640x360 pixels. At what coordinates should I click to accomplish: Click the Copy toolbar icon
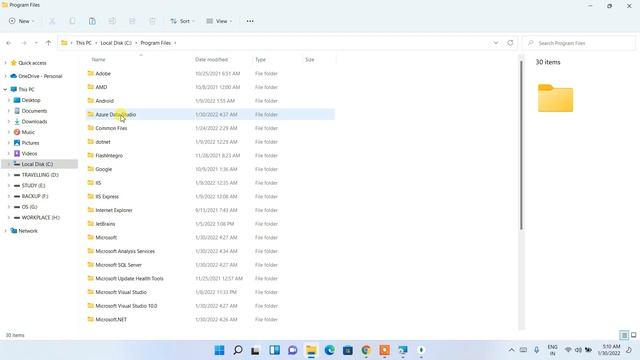(x=72, y=21)
